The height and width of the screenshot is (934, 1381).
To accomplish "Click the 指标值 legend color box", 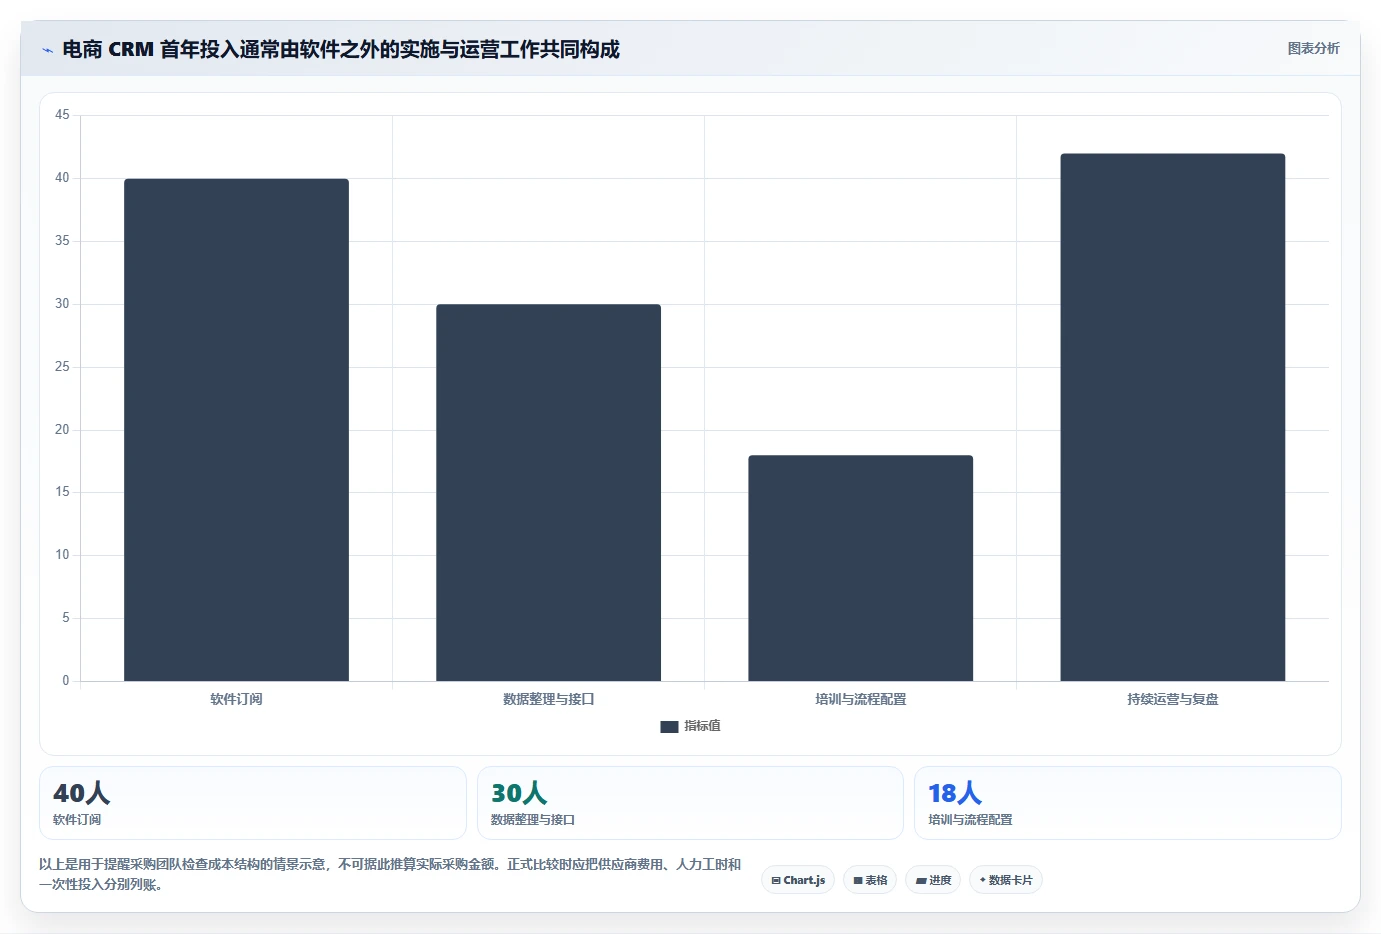I will pos(669,727).
